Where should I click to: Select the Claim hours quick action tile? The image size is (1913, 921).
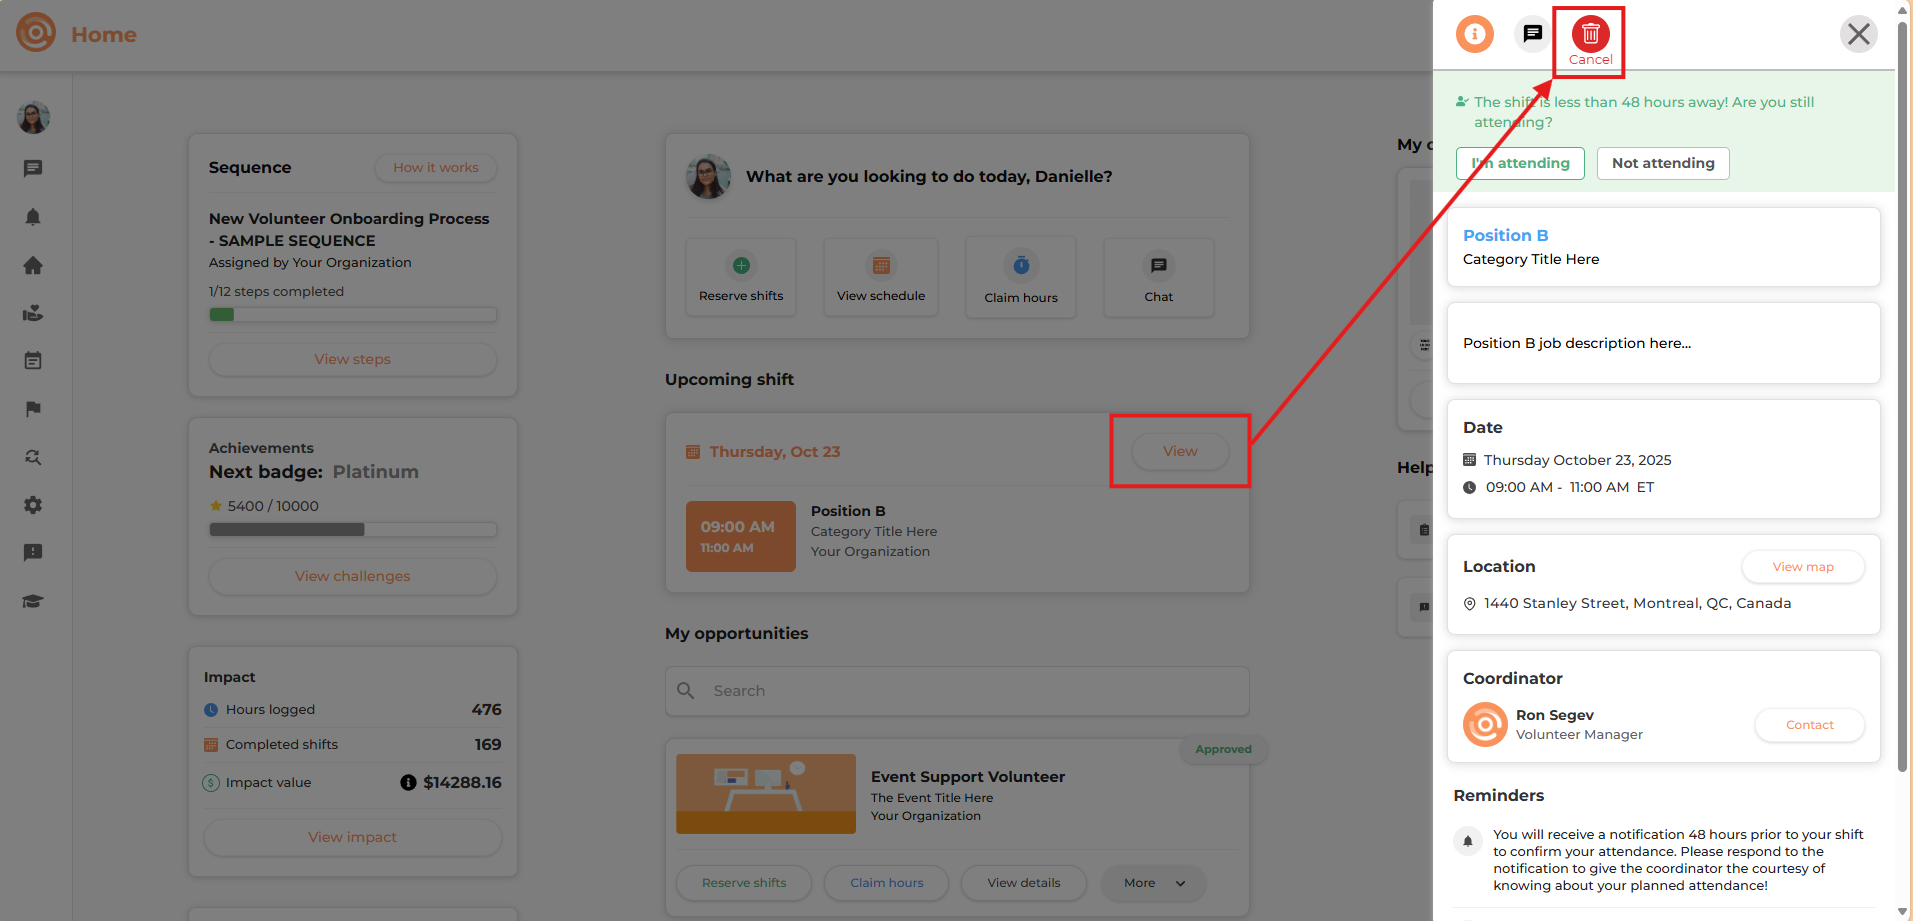tap(1020, 277)
